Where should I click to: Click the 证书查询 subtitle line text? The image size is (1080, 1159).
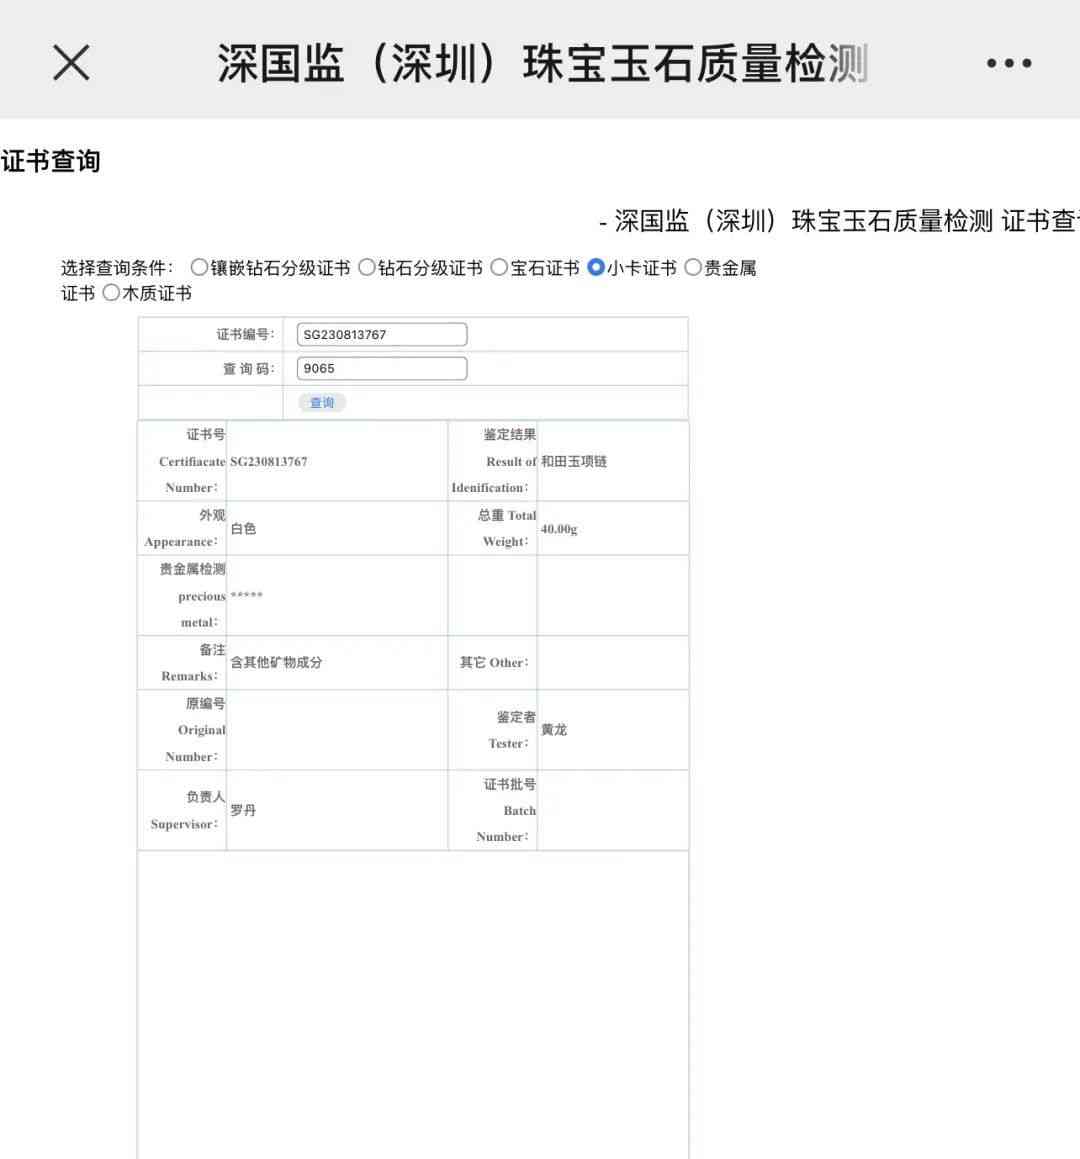pos(840,220)
